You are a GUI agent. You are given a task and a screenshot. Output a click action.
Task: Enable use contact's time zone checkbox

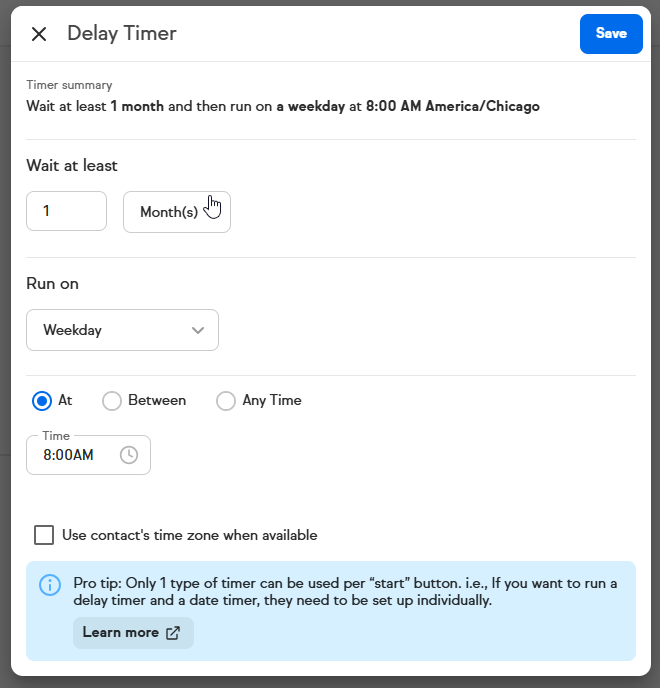(44, 535)
